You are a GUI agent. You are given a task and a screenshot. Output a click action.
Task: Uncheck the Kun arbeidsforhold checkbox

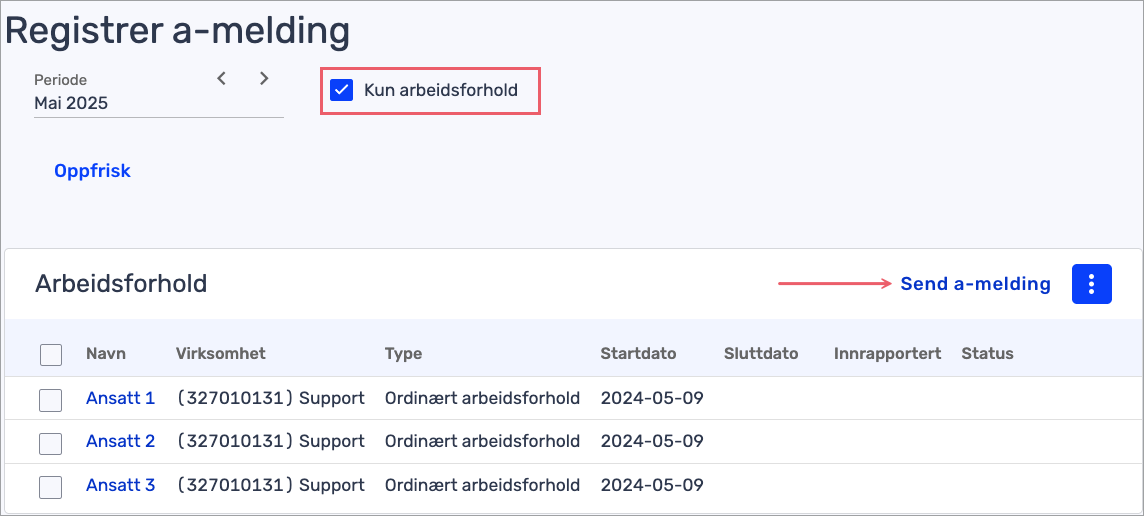pos(341,91)
